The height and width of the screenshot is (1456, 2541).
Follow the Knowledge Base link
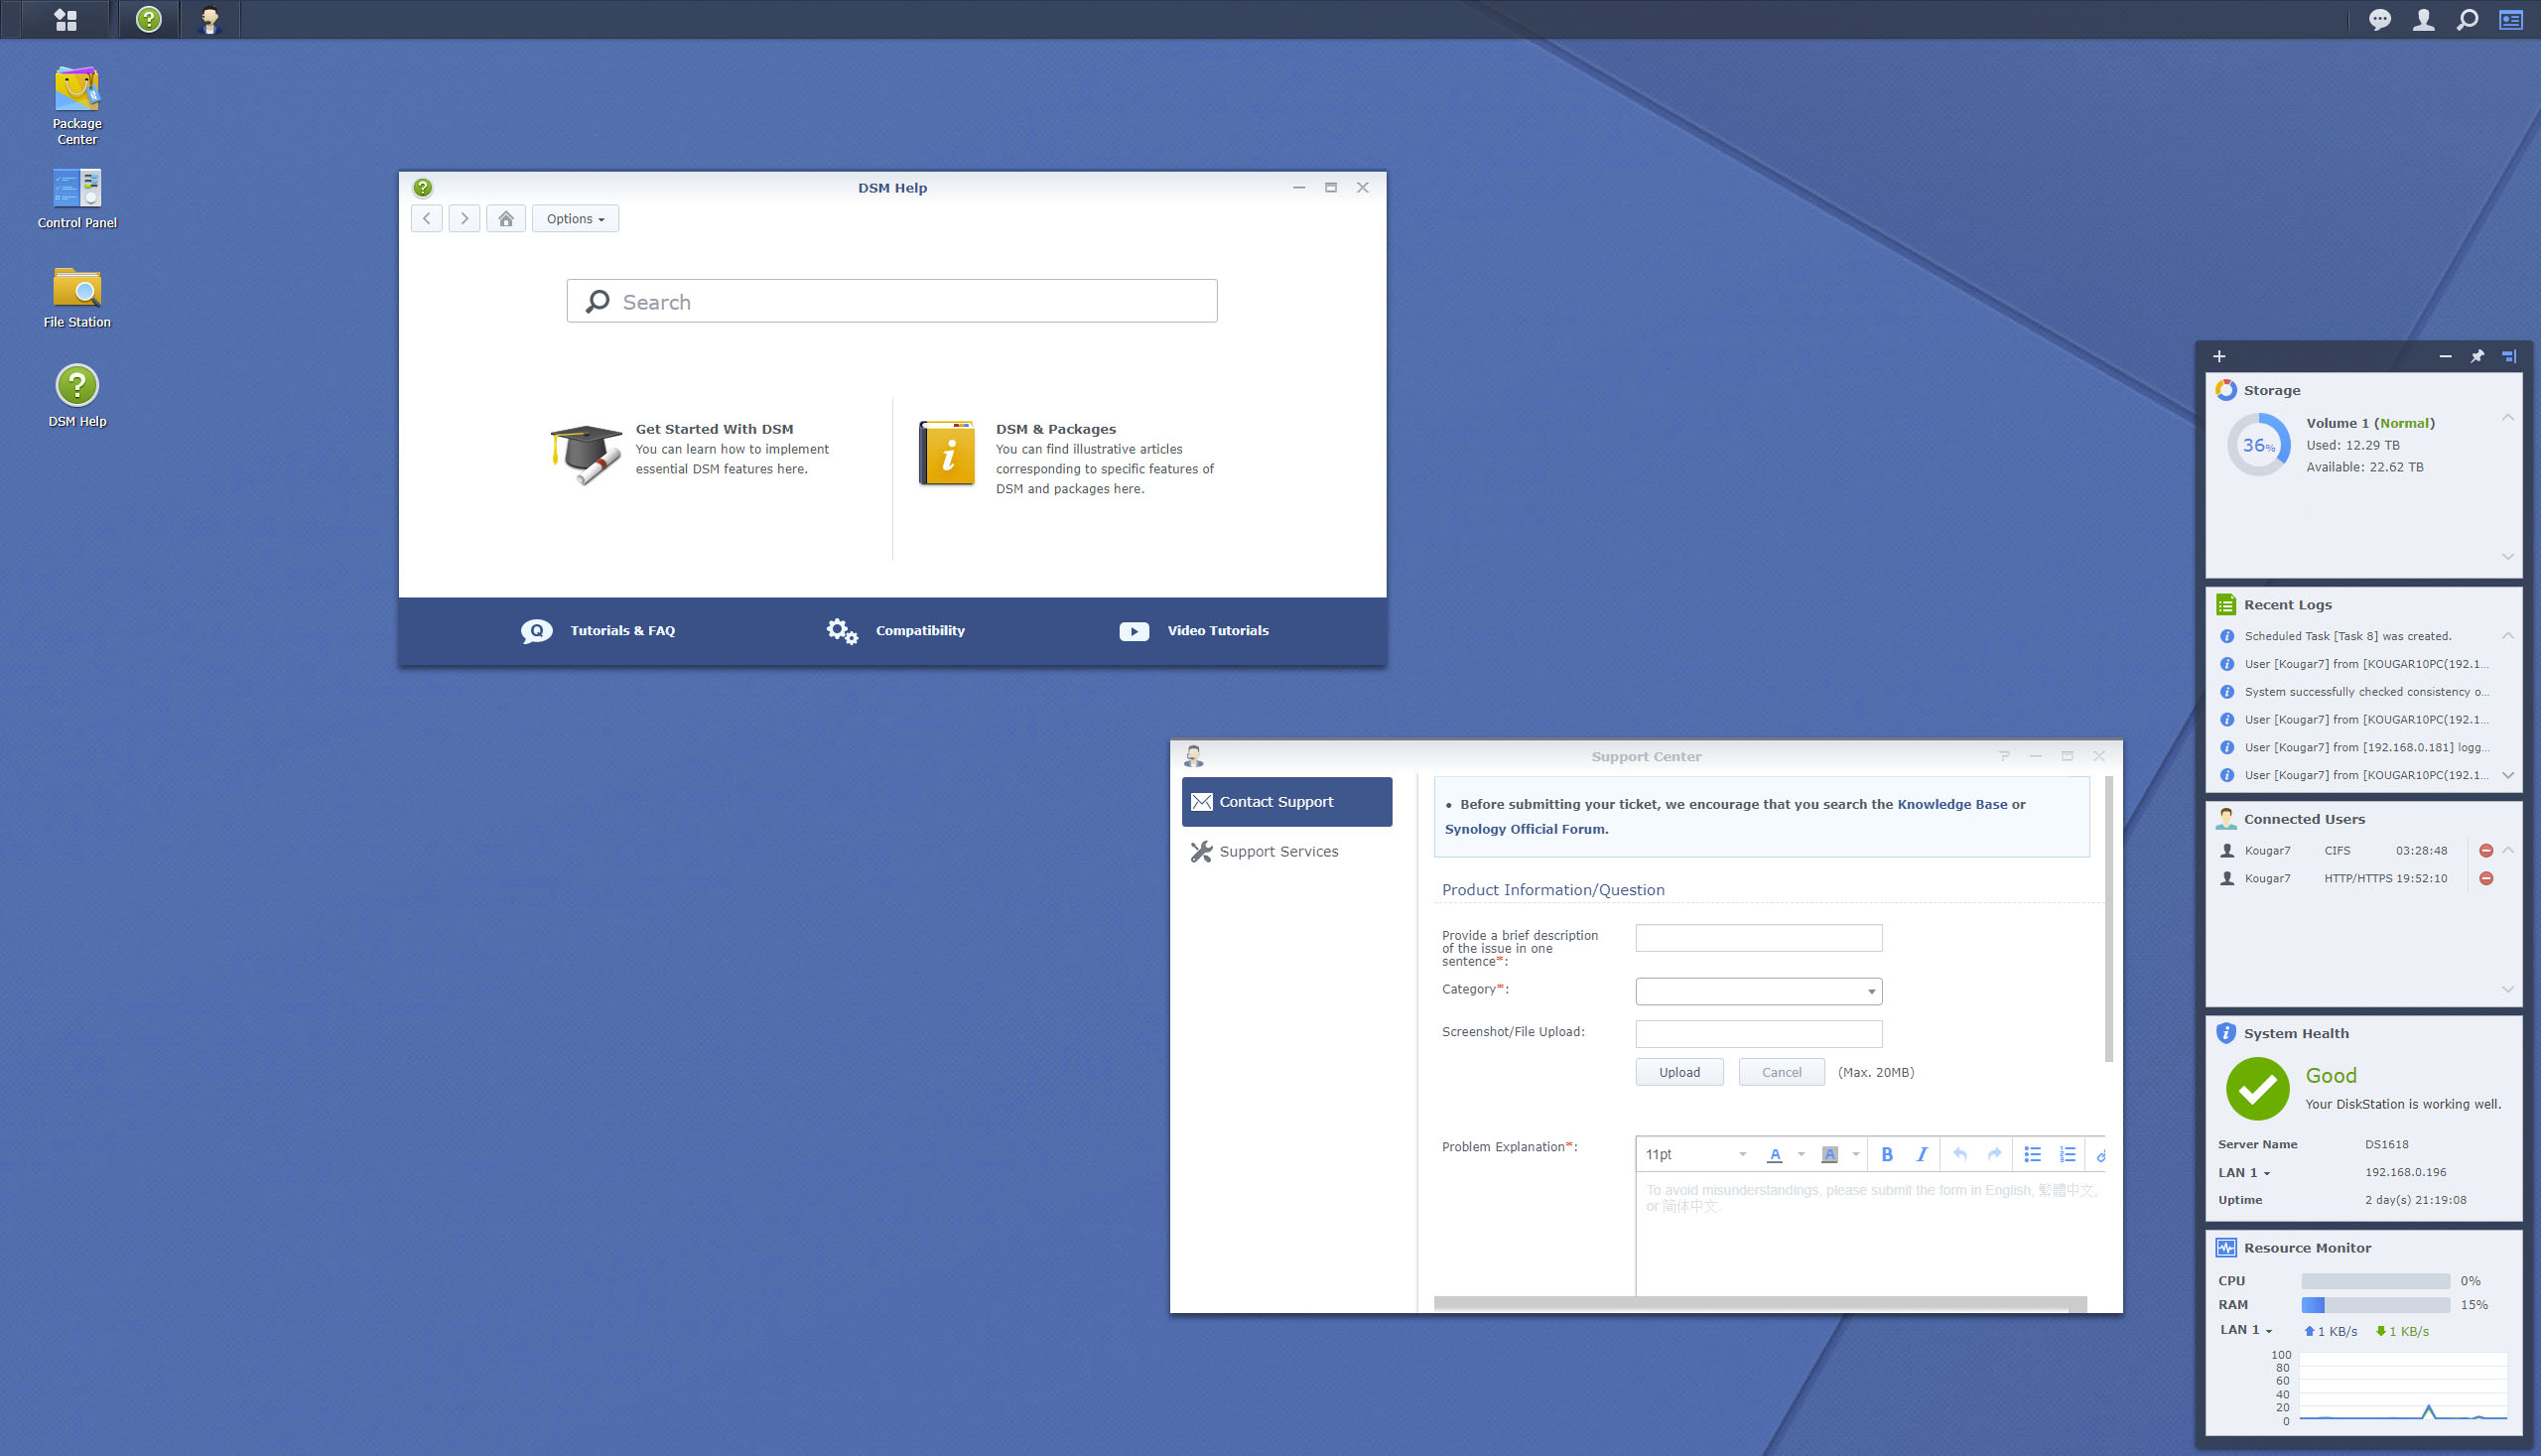coord(1952,805)
